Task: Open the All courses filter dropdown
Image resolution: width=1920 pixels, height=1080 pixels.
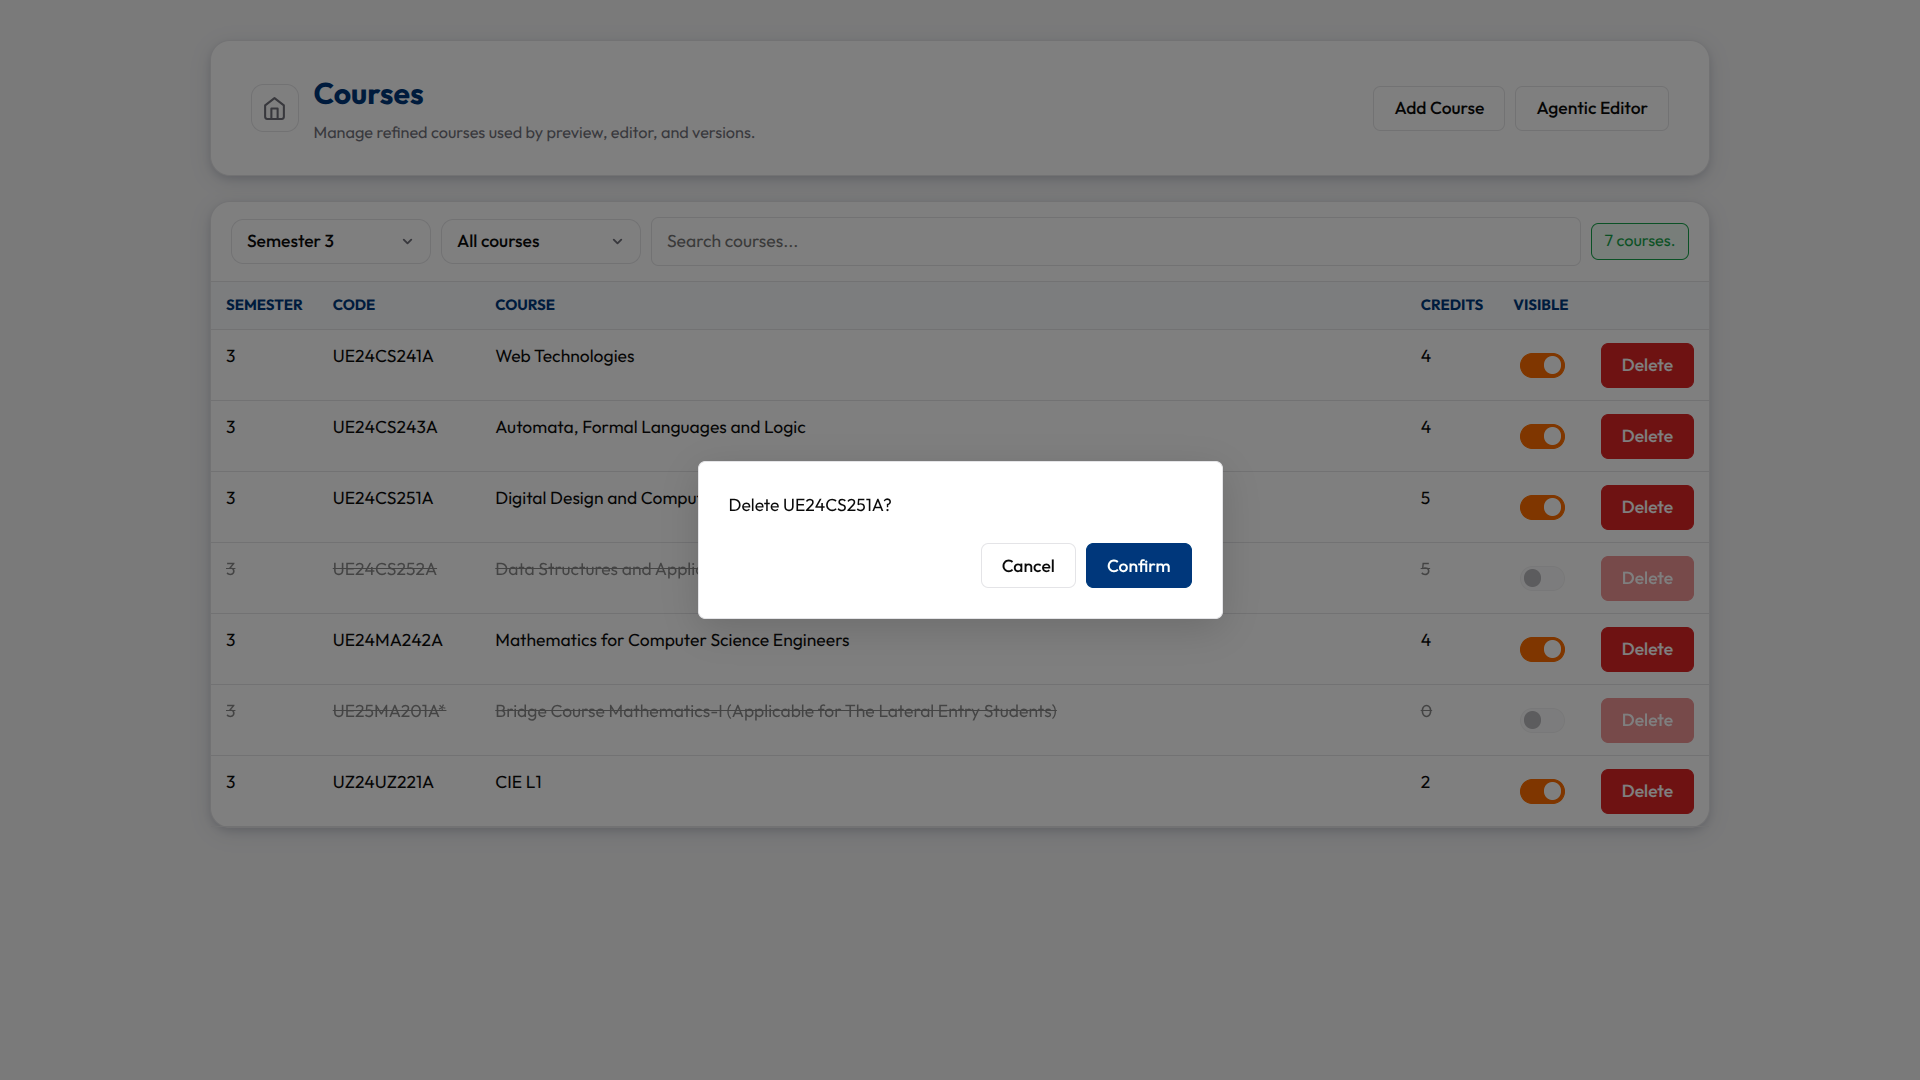Action: click(x=541, y=241)
